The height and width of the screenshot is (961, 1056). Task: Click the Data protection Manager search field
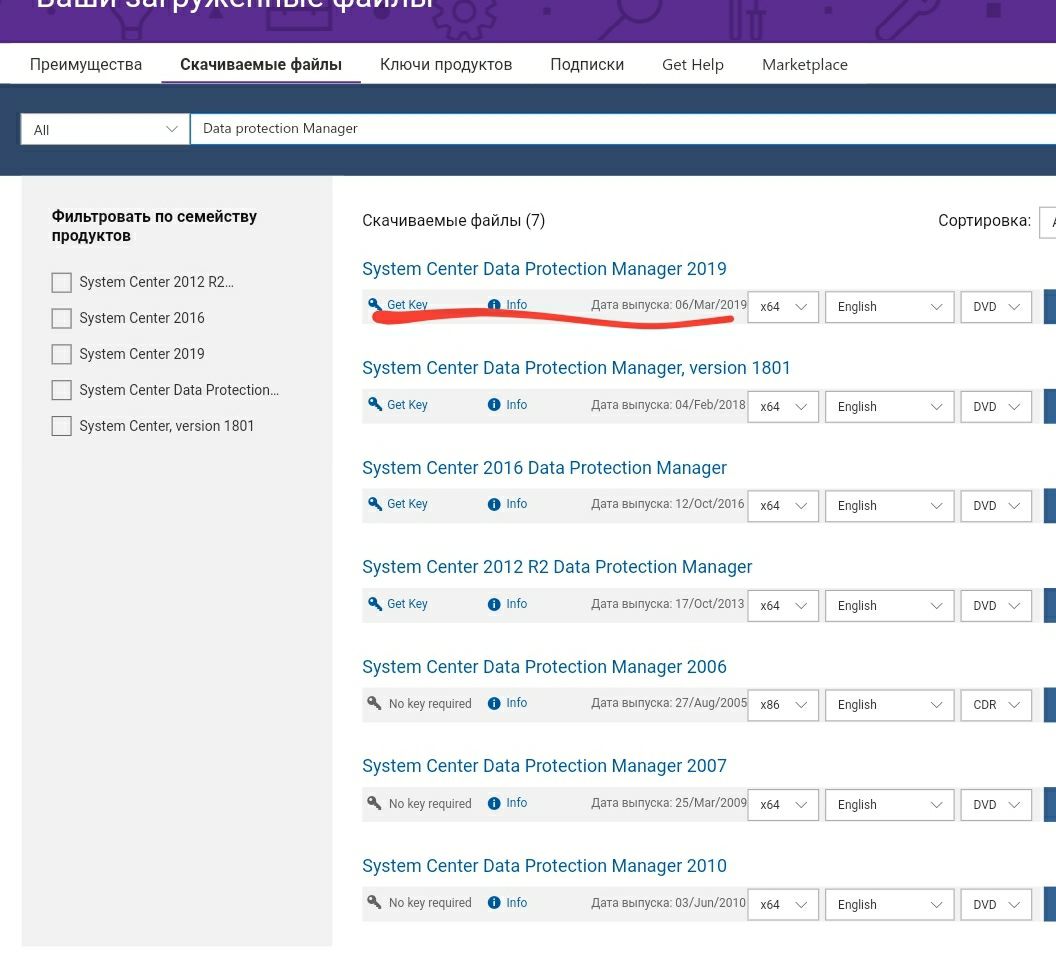(623, 129)
